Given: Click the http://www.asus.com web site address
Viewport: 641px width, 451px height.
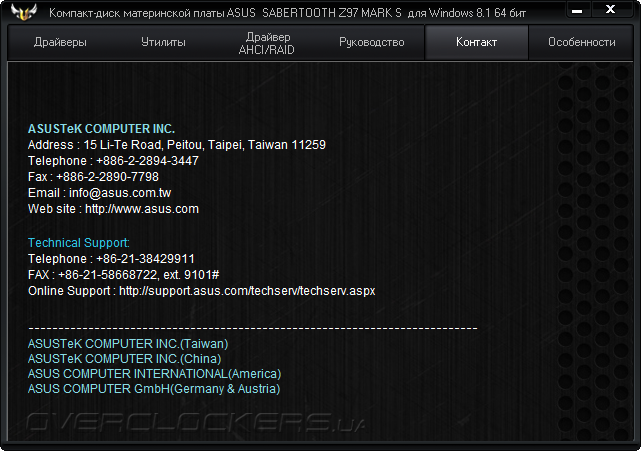Looking at the screenshot, I should tap(142, 209).
